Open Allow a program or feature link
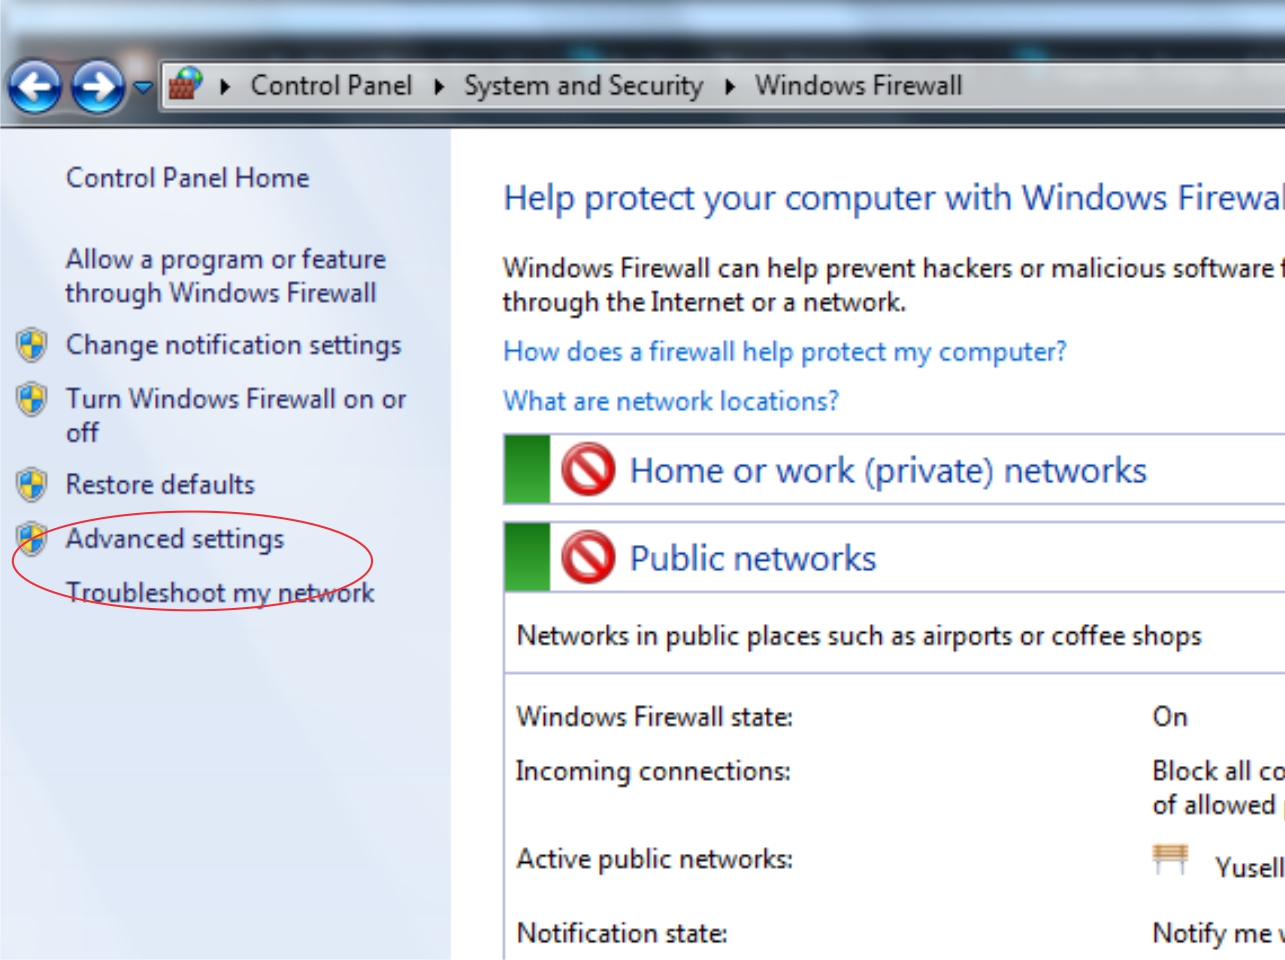Screen dimensions: 1285x960 (225, 276)
